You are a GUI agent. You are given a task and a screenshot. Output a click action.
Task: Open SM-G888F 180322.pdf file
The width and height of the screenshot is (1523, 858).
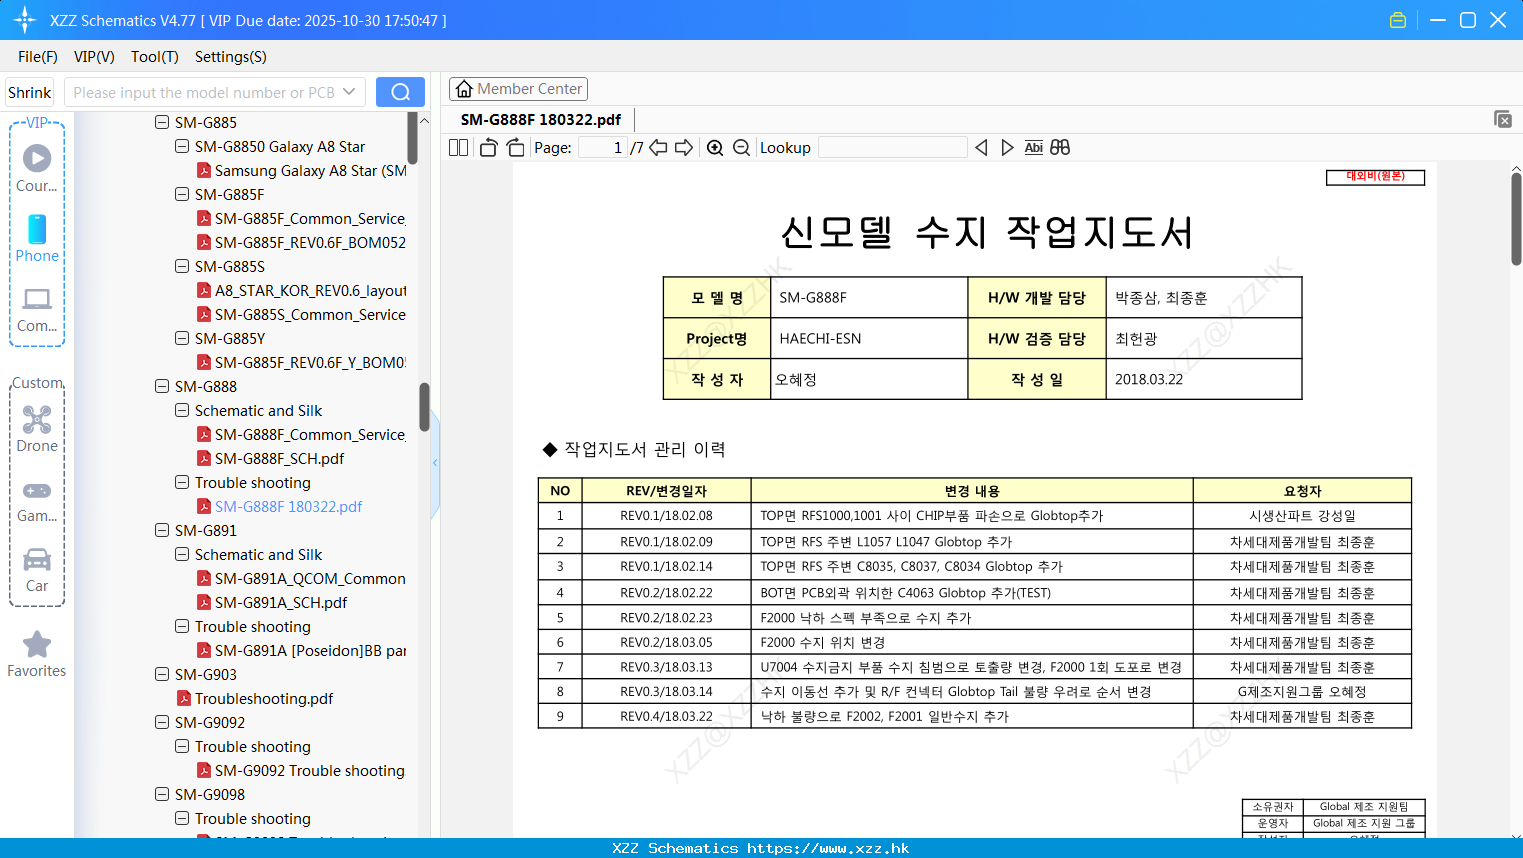(288, 506)
